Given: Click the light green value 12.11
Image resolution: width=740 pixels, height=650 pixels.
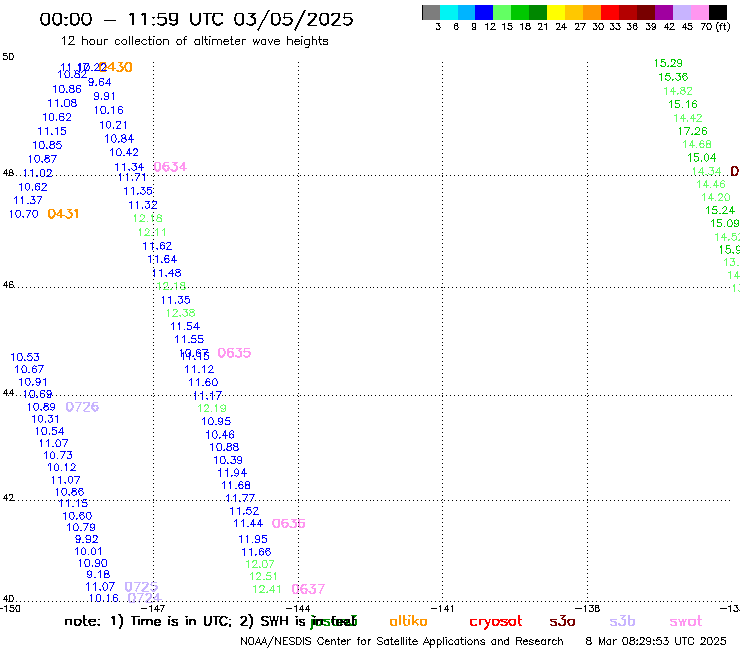Looking at the screenshot, I should tap(152, 232).
